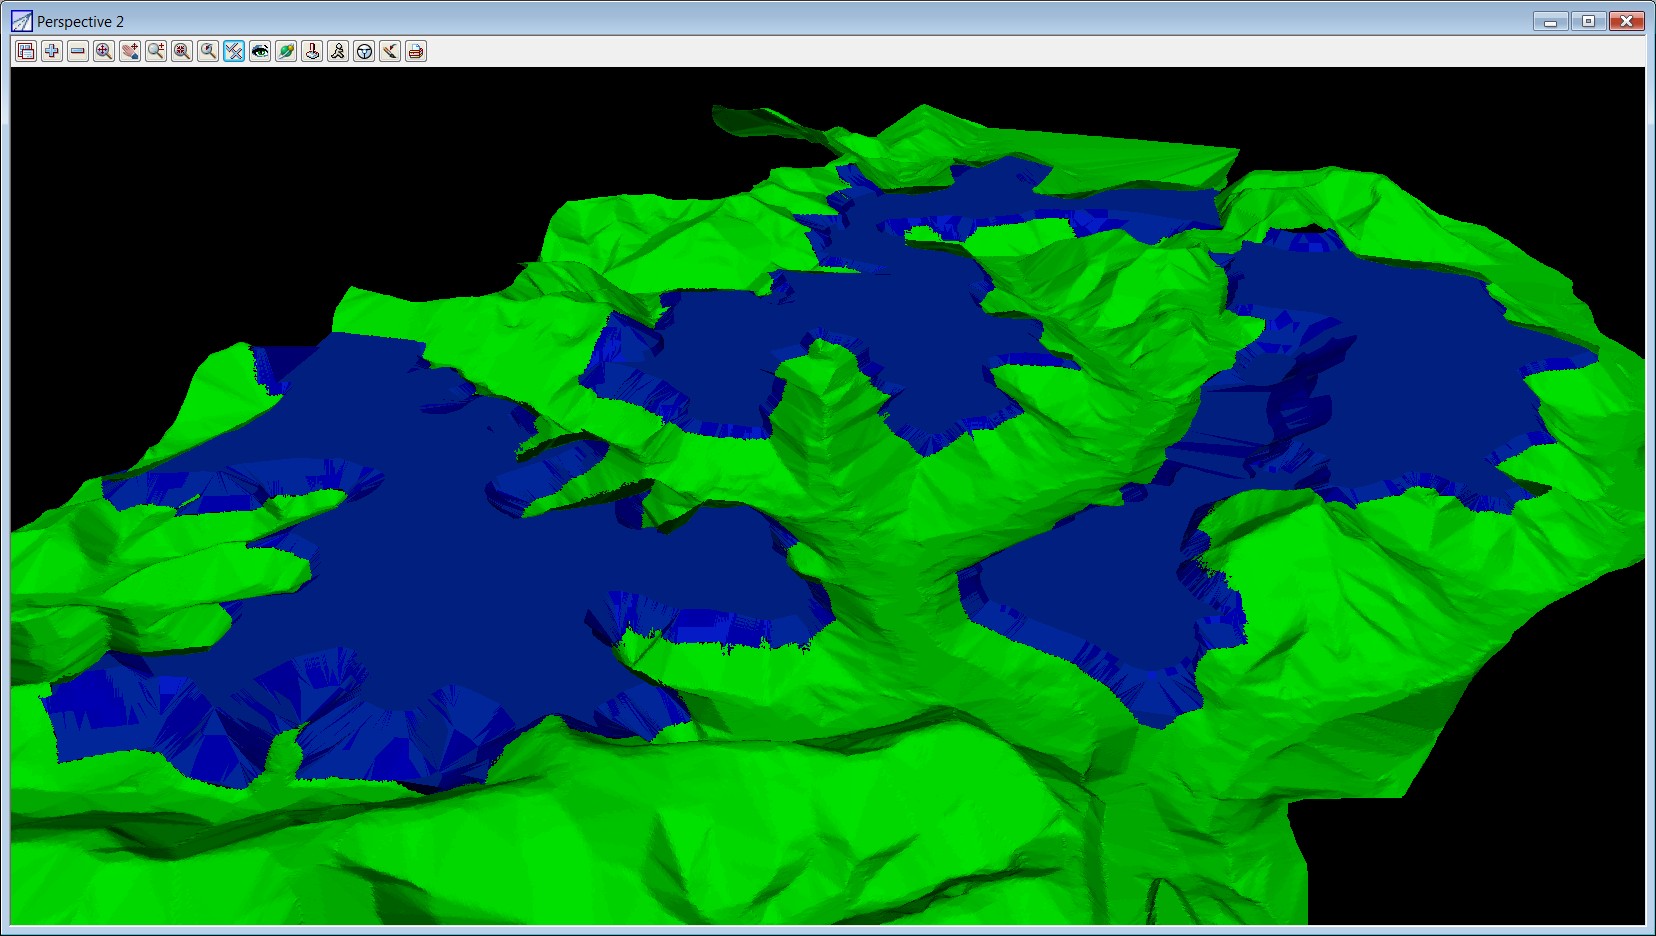Click the blue plus add-model icon

pyautogui.click(x=52, y=51)
